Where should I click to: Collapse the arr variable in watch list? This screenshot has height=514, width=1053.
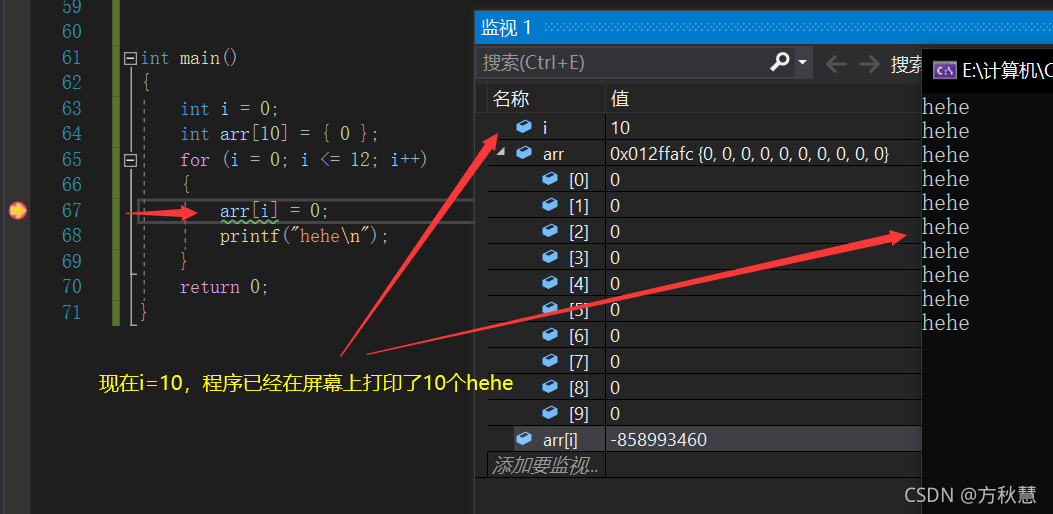[x=500, y=153]
